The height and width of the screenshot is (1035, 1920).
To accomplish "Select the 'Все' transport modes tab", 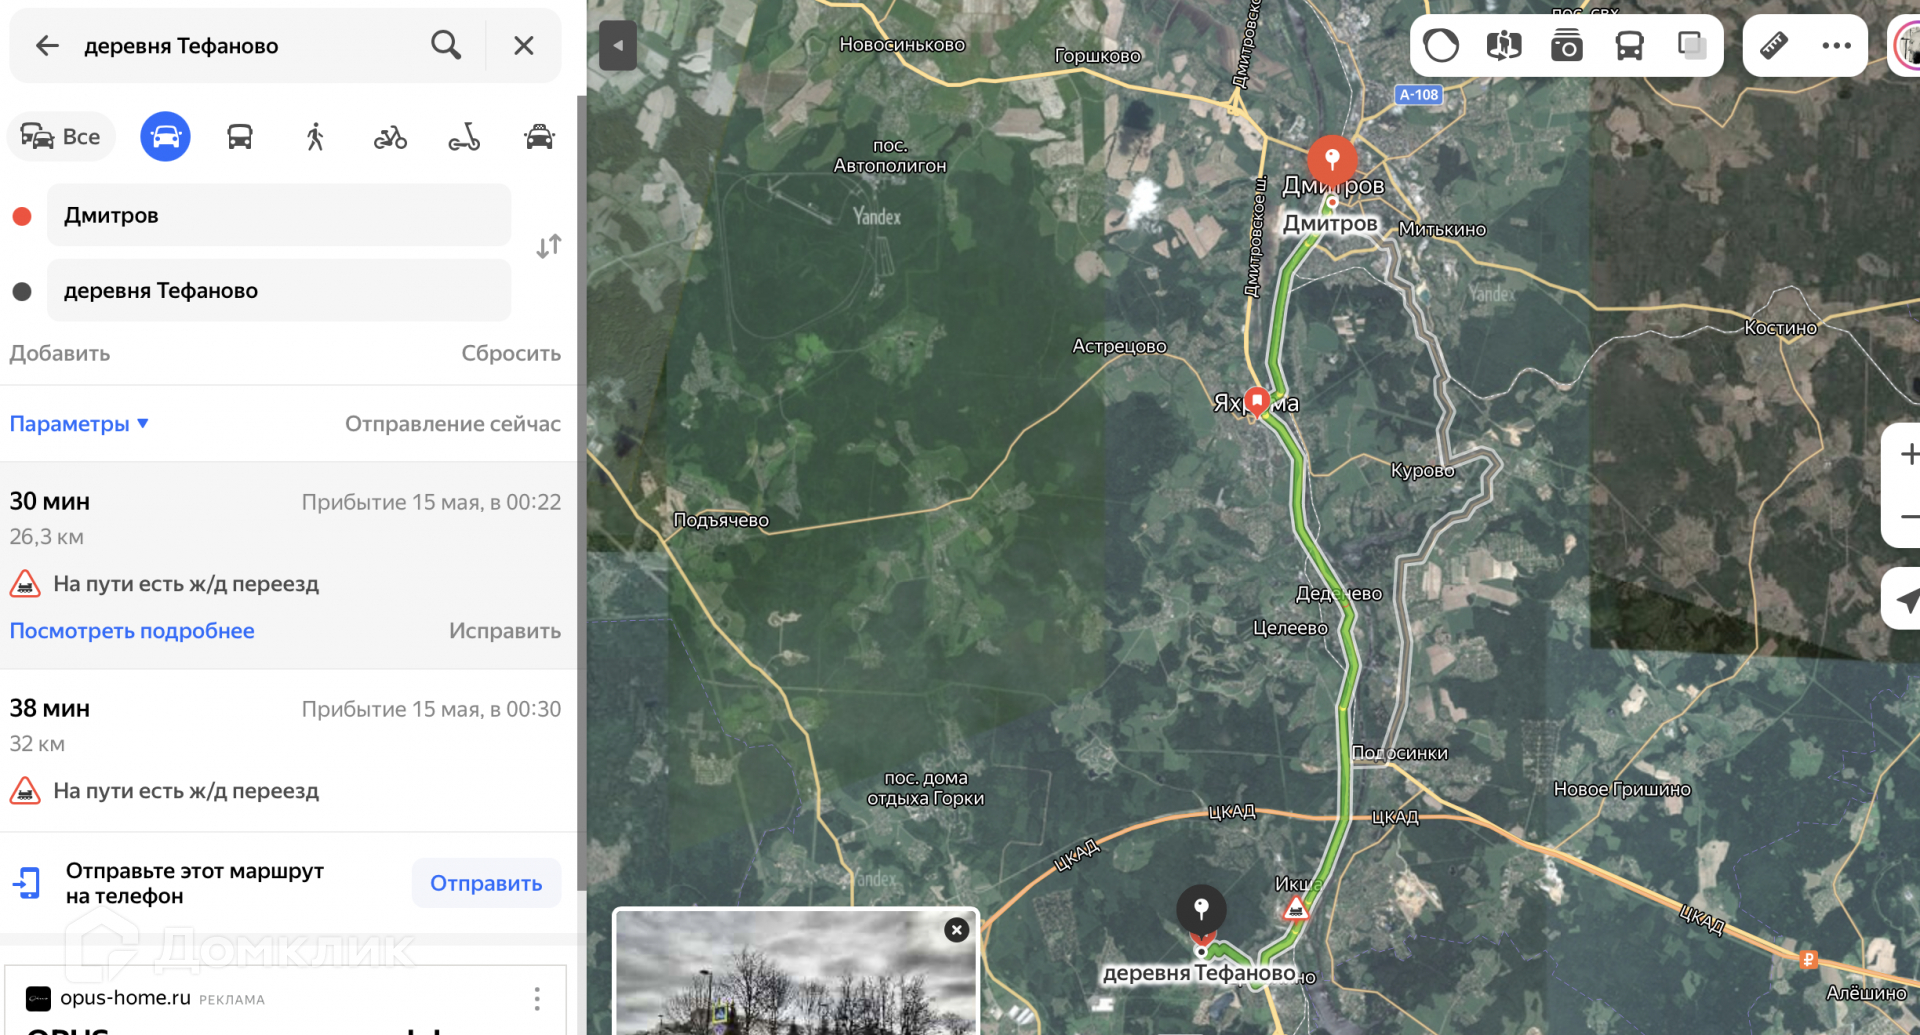I will coord(61,137).
